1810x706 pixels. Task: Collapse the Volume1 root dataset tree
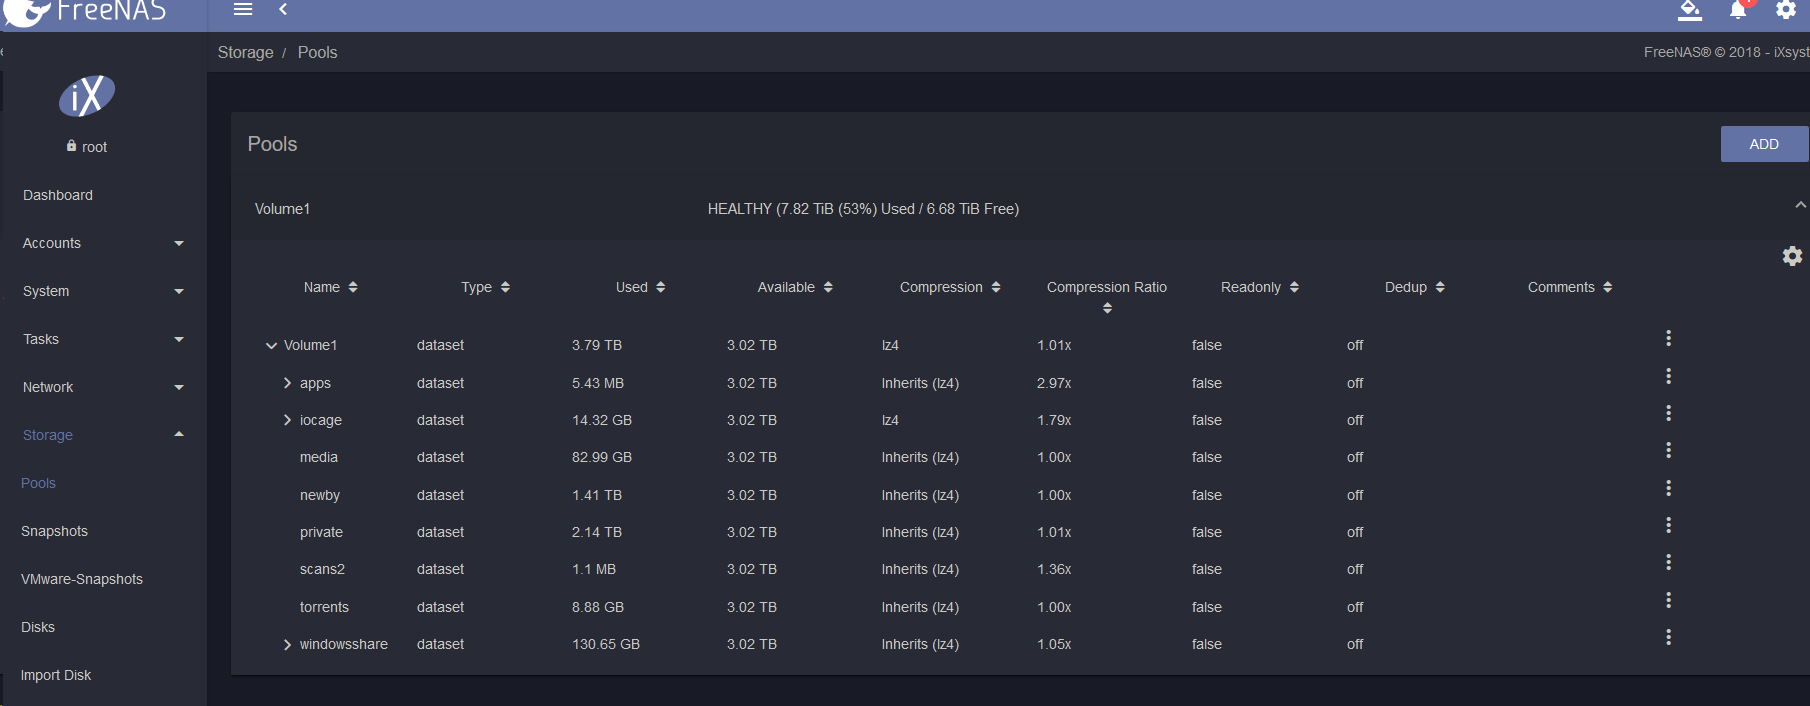[271, 346]
